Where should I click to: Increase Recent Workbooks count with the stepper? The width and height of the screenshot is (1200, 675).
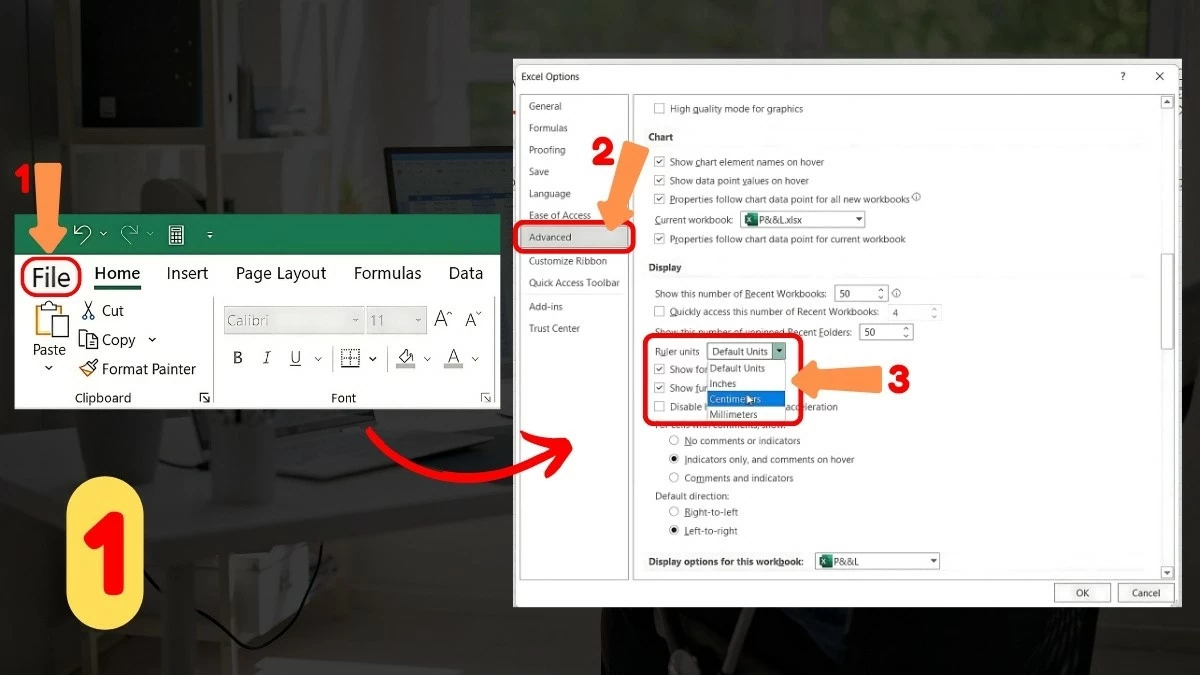pos(879,288)
